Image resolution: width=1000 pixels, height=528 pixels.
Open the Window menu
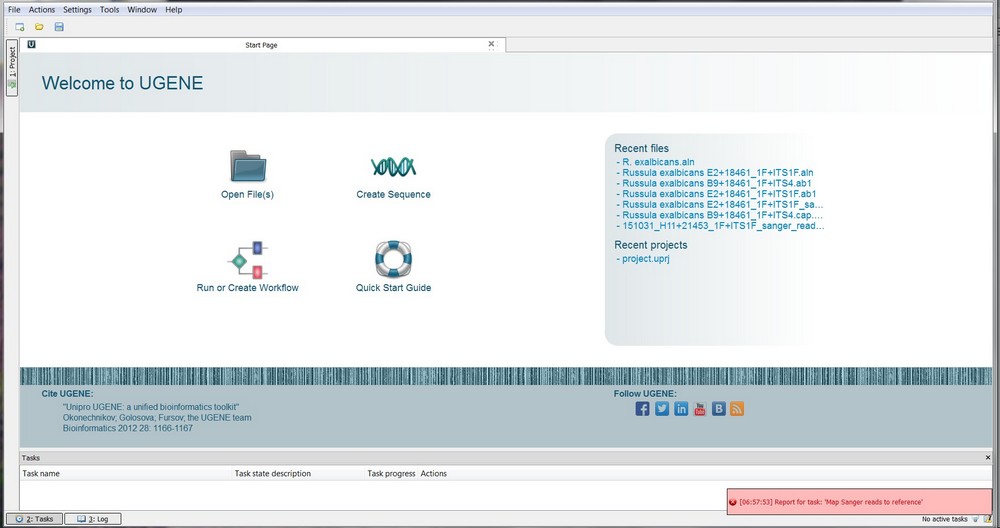coord(142,10)
